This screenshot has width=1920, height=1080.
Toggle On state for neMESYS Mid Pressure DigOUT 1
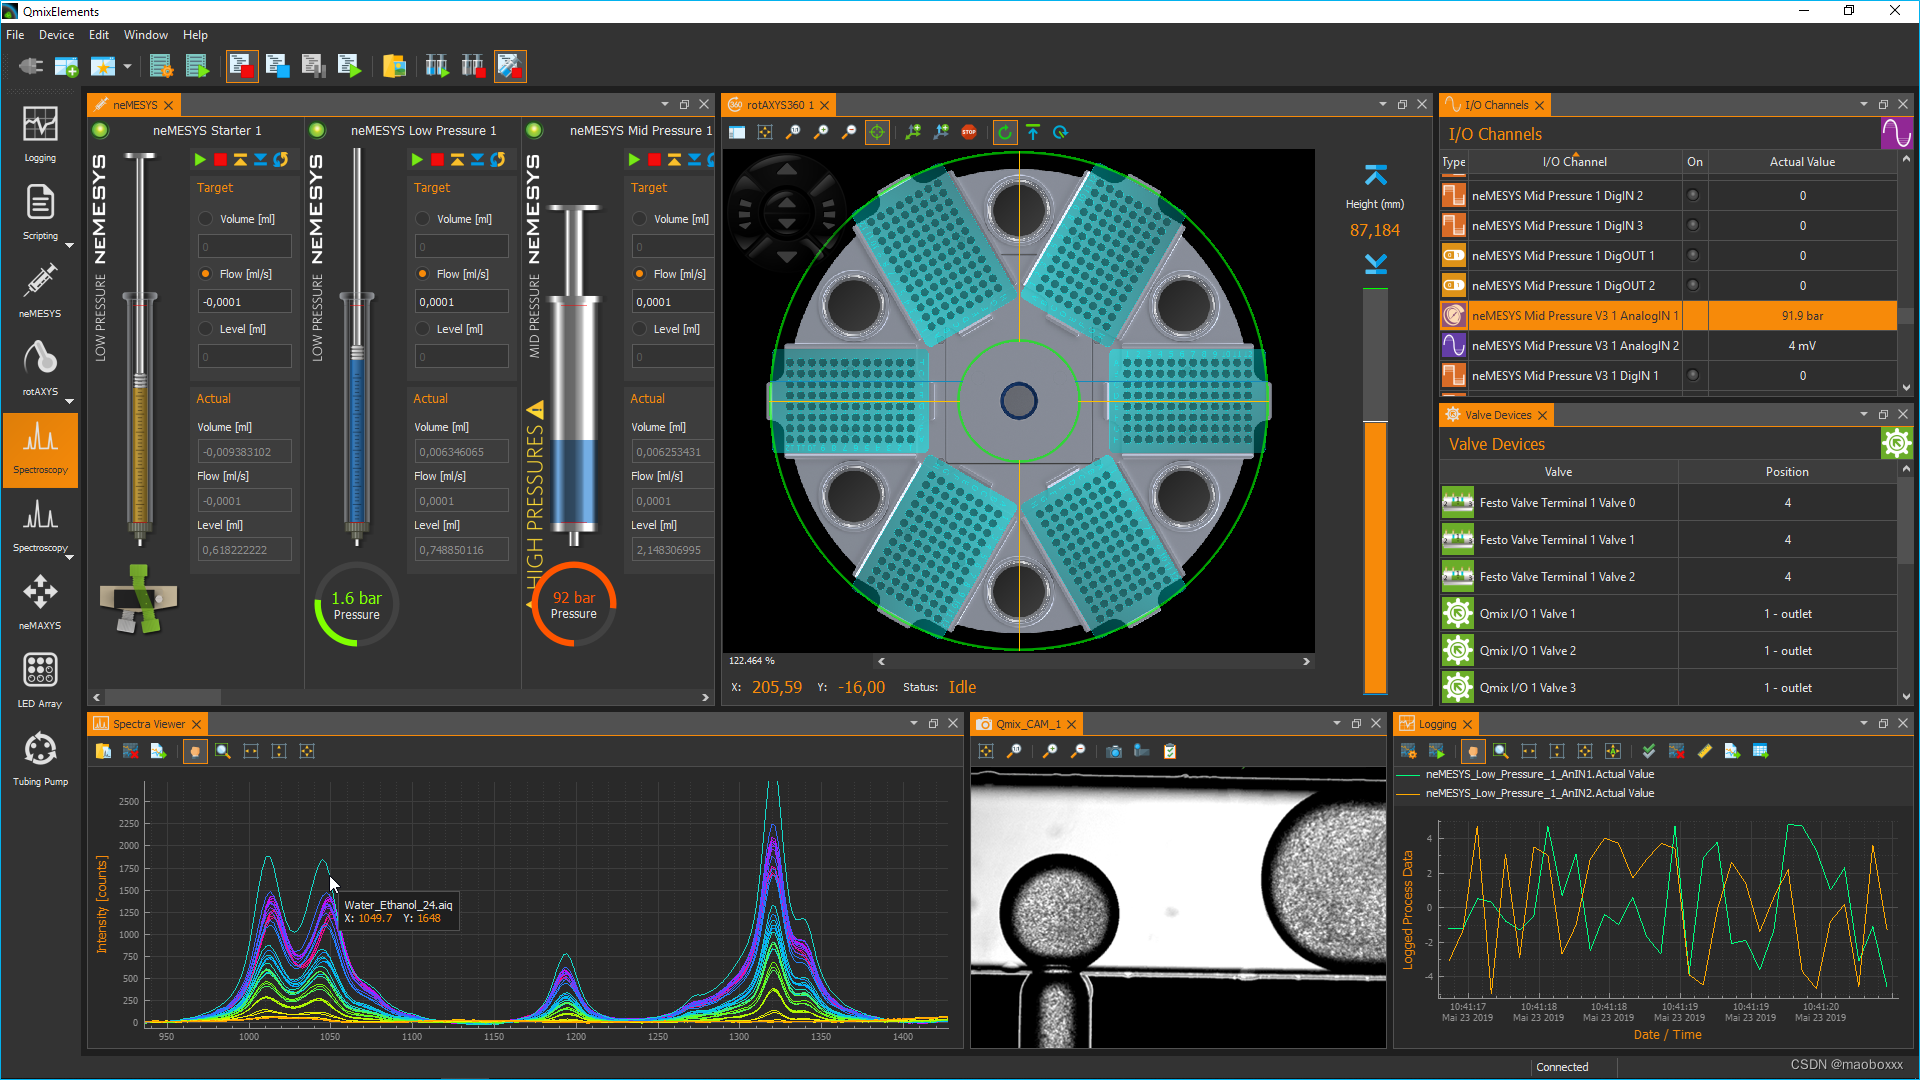(x=1692, y=255)
